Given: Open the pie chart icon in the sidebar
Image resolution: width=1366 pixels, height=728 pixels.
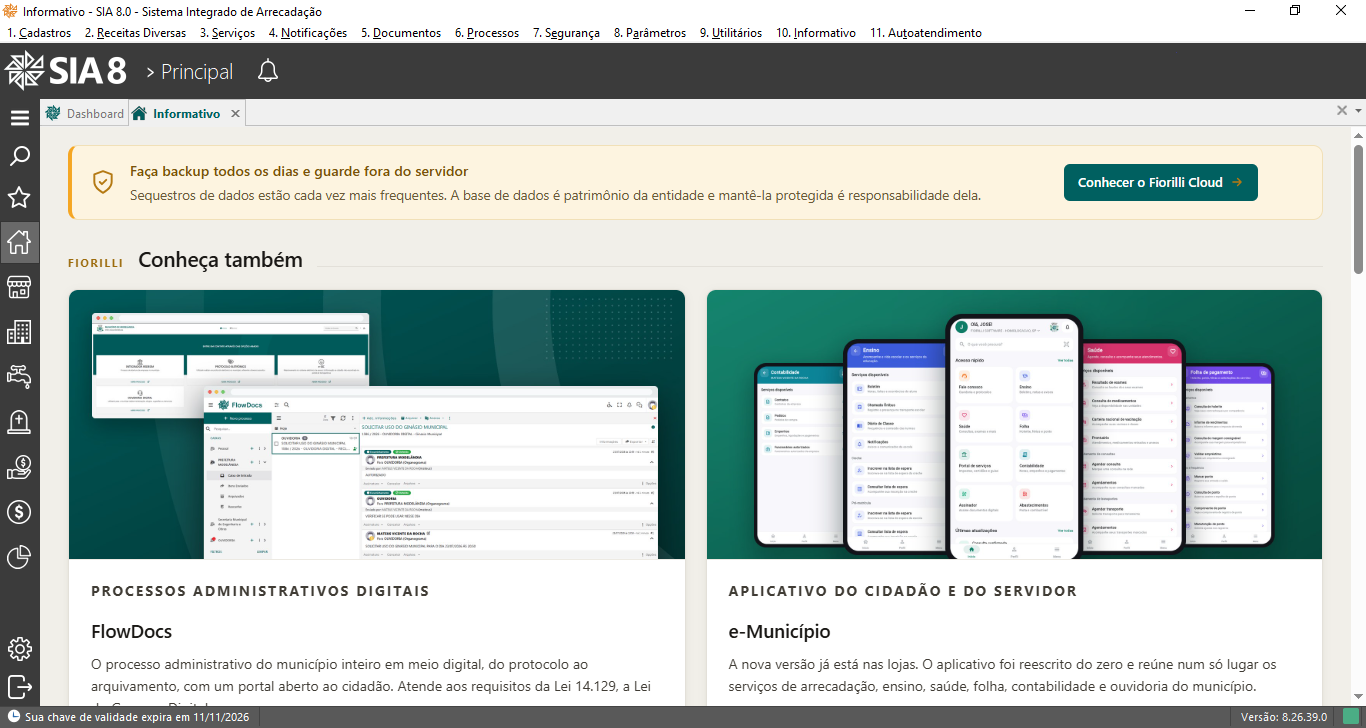Looking at the screenshot, I should pyautogui.click(x=19, y=557).
